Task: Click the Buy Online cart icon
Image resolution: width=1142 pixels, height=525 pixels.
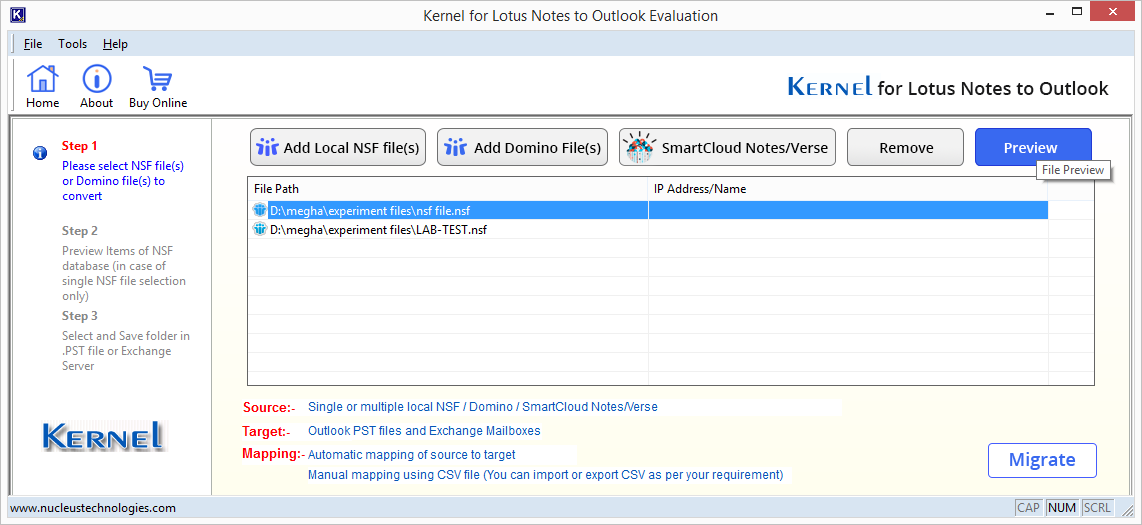Action: (x=158, y=87)
